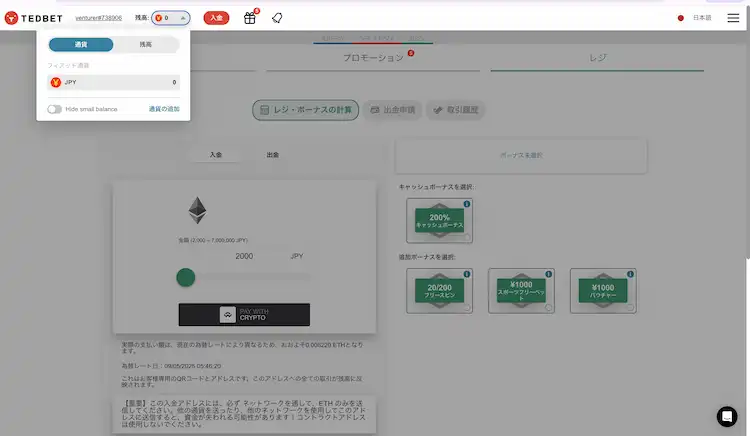
Task: Open the プロモーション tab
Action: click(x=373, y=58)
